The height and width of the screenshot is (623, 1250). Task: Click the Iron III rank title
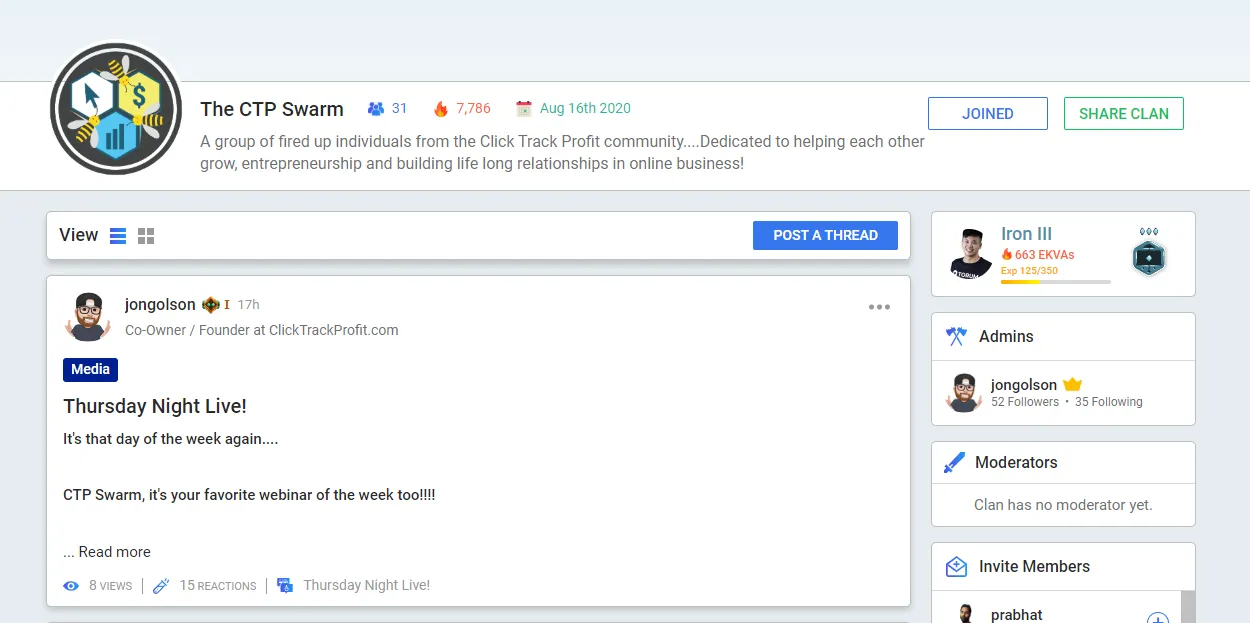click(1026, 234)
